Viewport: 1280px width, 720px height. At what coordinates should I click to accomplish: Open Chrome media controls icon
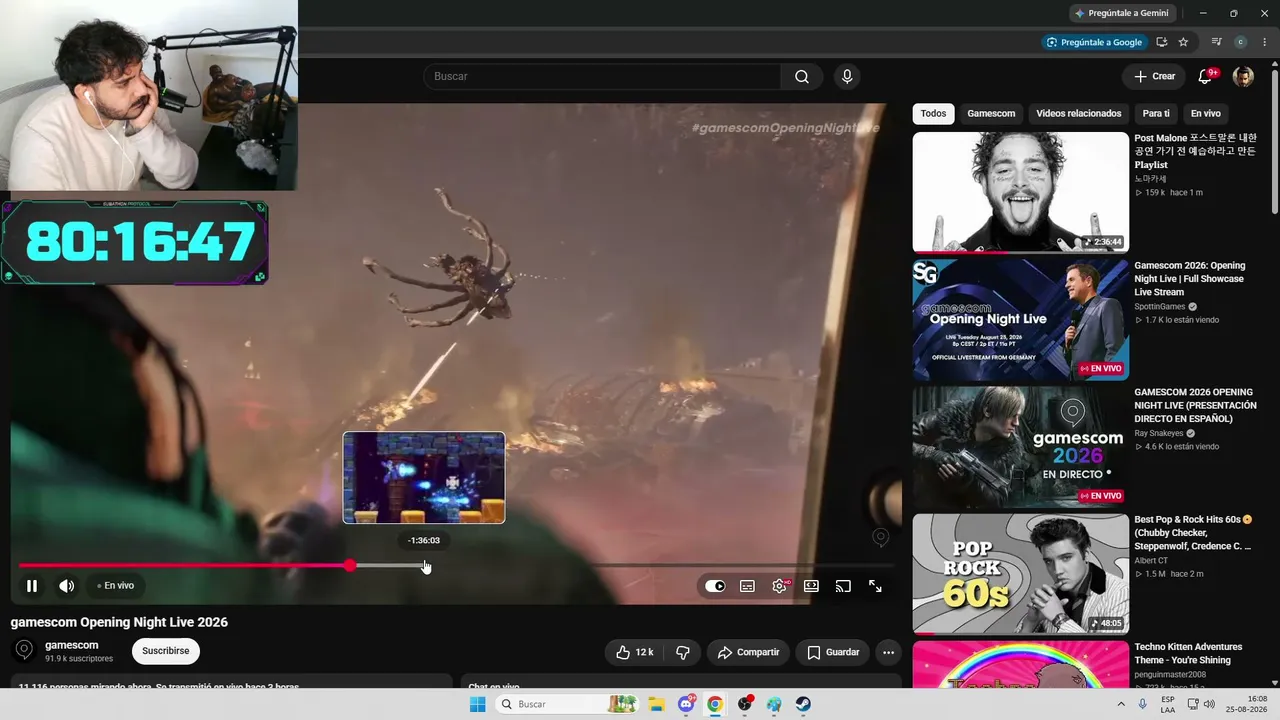(1216, 42)
